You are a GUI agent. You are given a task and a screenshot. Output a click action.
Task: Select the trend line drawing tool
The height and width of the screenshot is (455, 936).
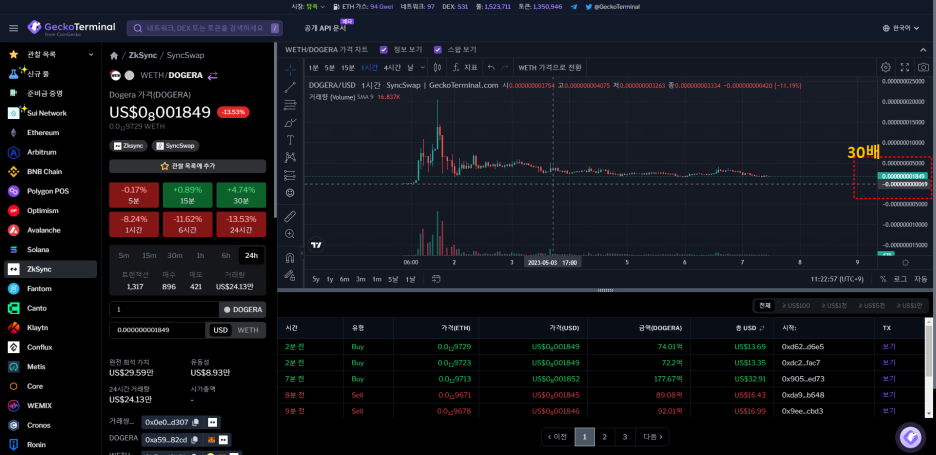[x=291, y=87]
